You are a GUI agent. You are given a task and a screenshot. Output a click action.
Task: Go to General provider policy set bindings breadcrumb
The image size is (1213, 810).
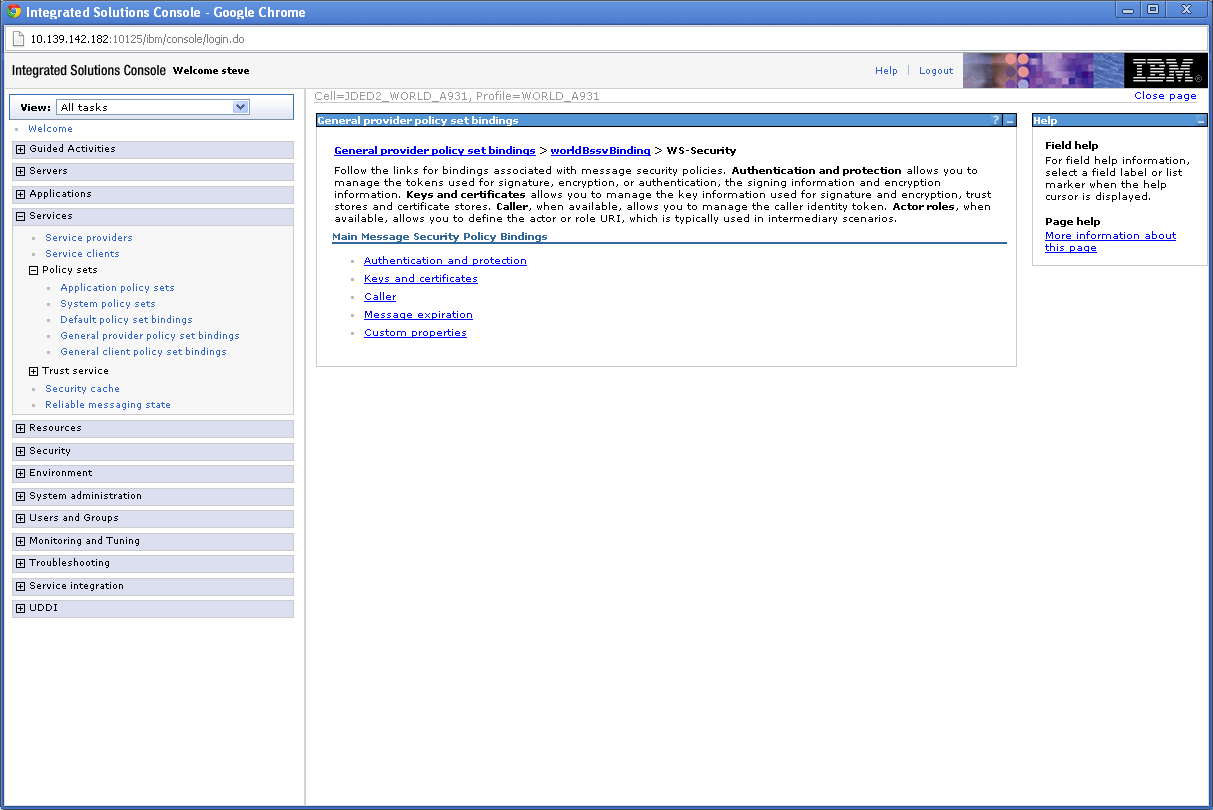coord(435,151)
